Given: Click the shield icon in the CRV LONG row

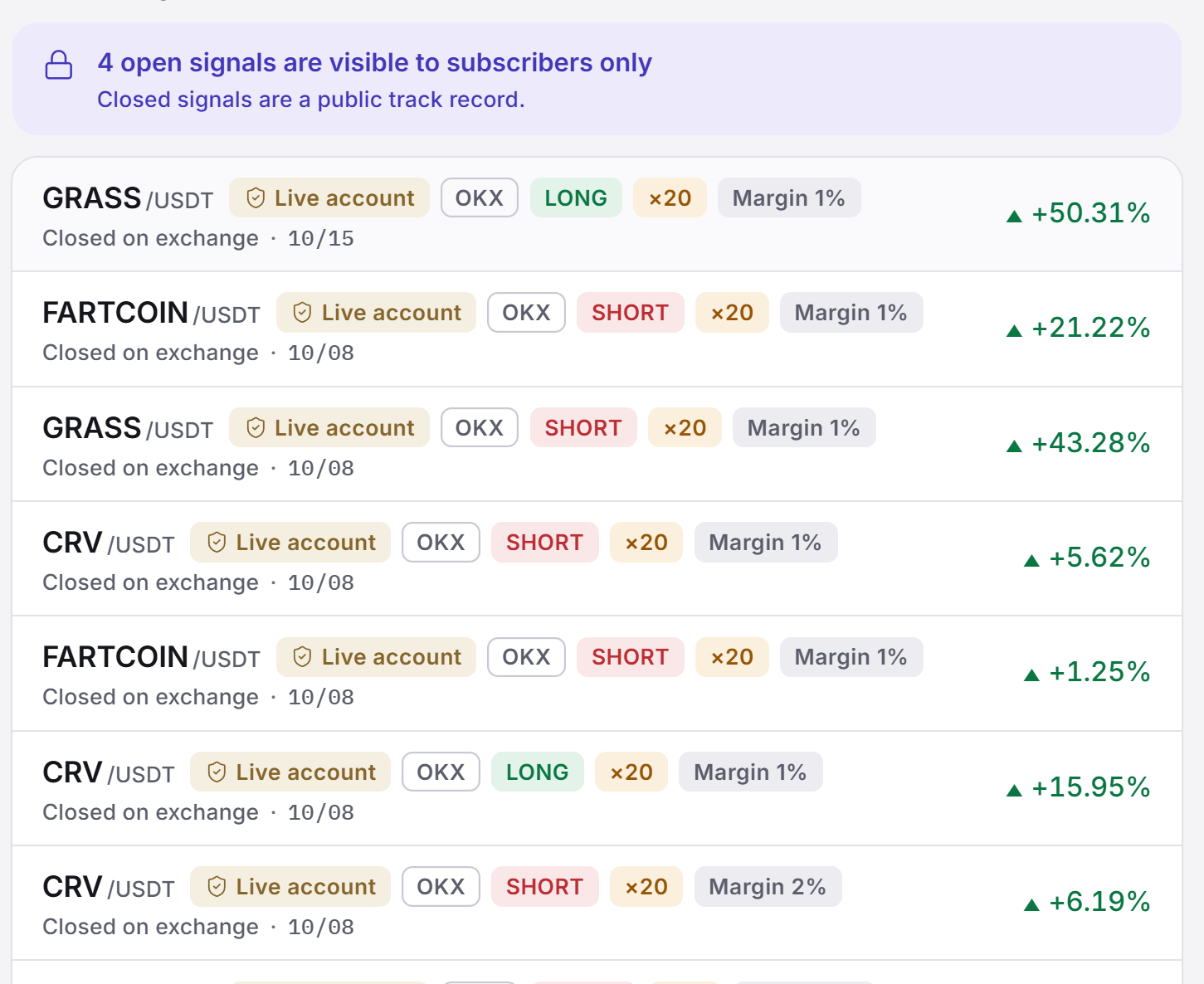Looking at the screenshot, I should tap(217, 772).
